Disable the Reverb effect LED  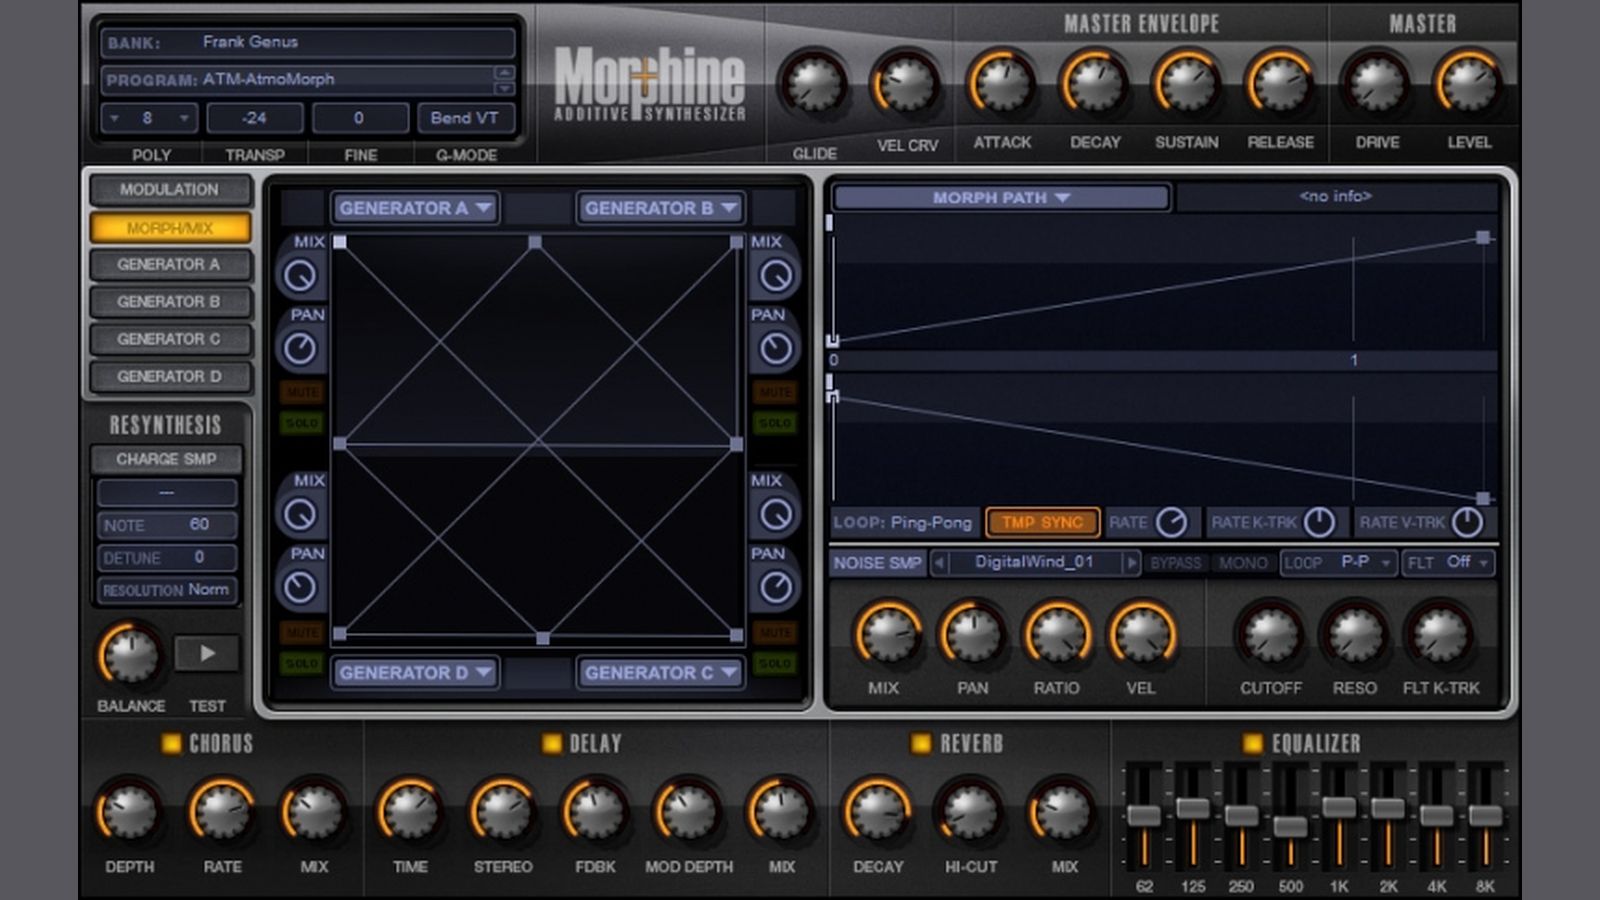tap(921, 743)
